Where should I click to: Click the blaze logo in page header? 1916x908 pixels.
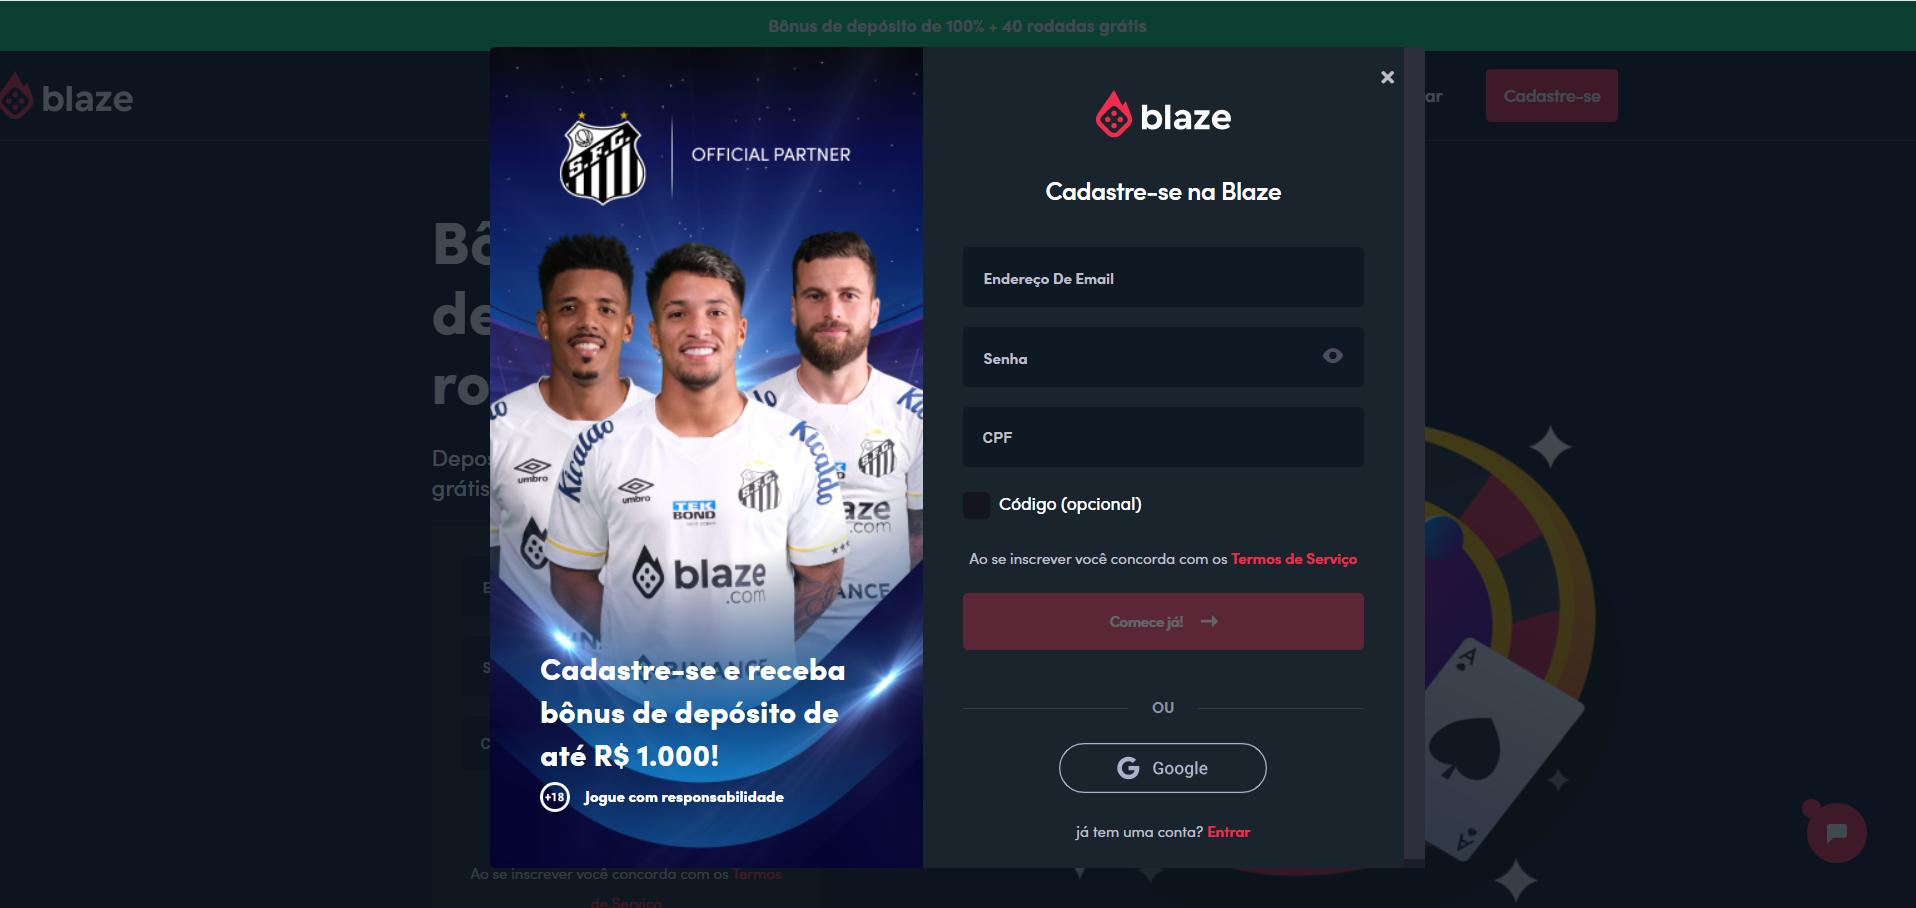[66, 97]
